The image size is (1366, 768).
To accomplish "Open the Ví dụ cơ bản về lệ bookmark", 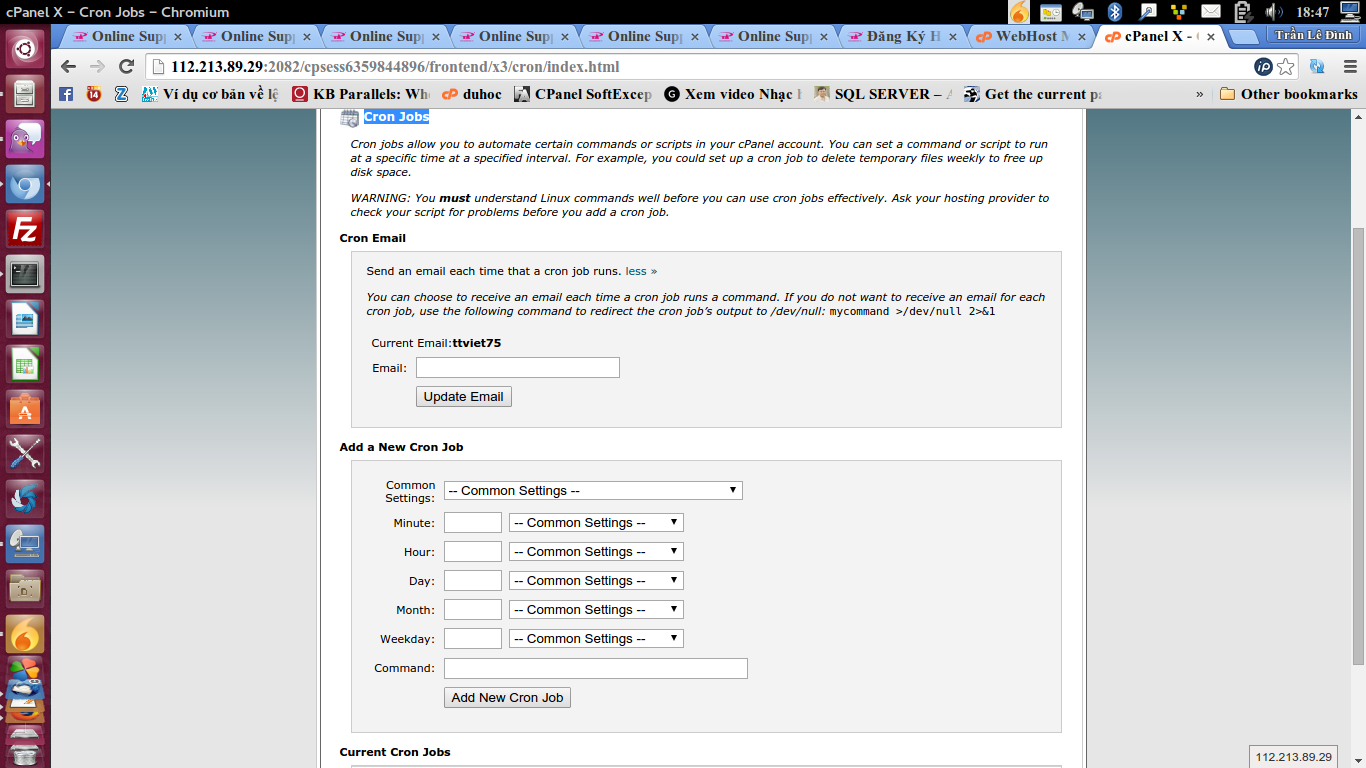I will click(210, 94).
